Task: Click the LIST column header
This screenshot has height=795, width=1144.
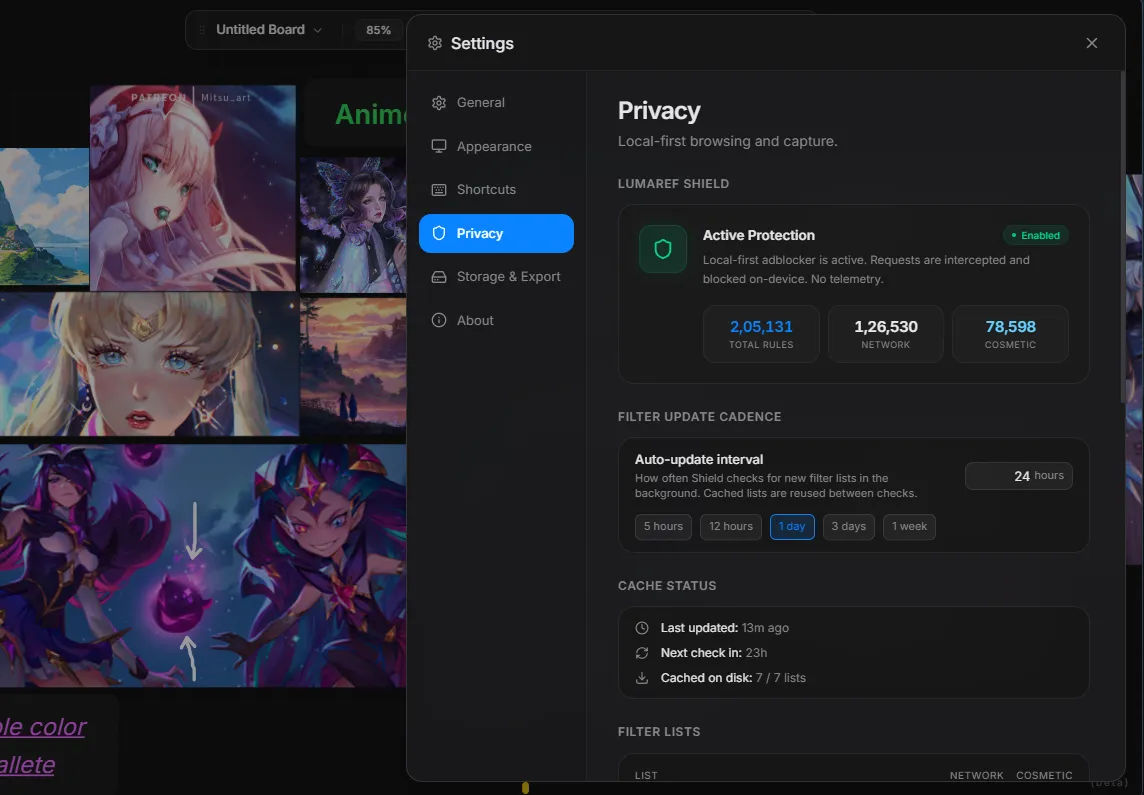Action: [x=646, y=775]
